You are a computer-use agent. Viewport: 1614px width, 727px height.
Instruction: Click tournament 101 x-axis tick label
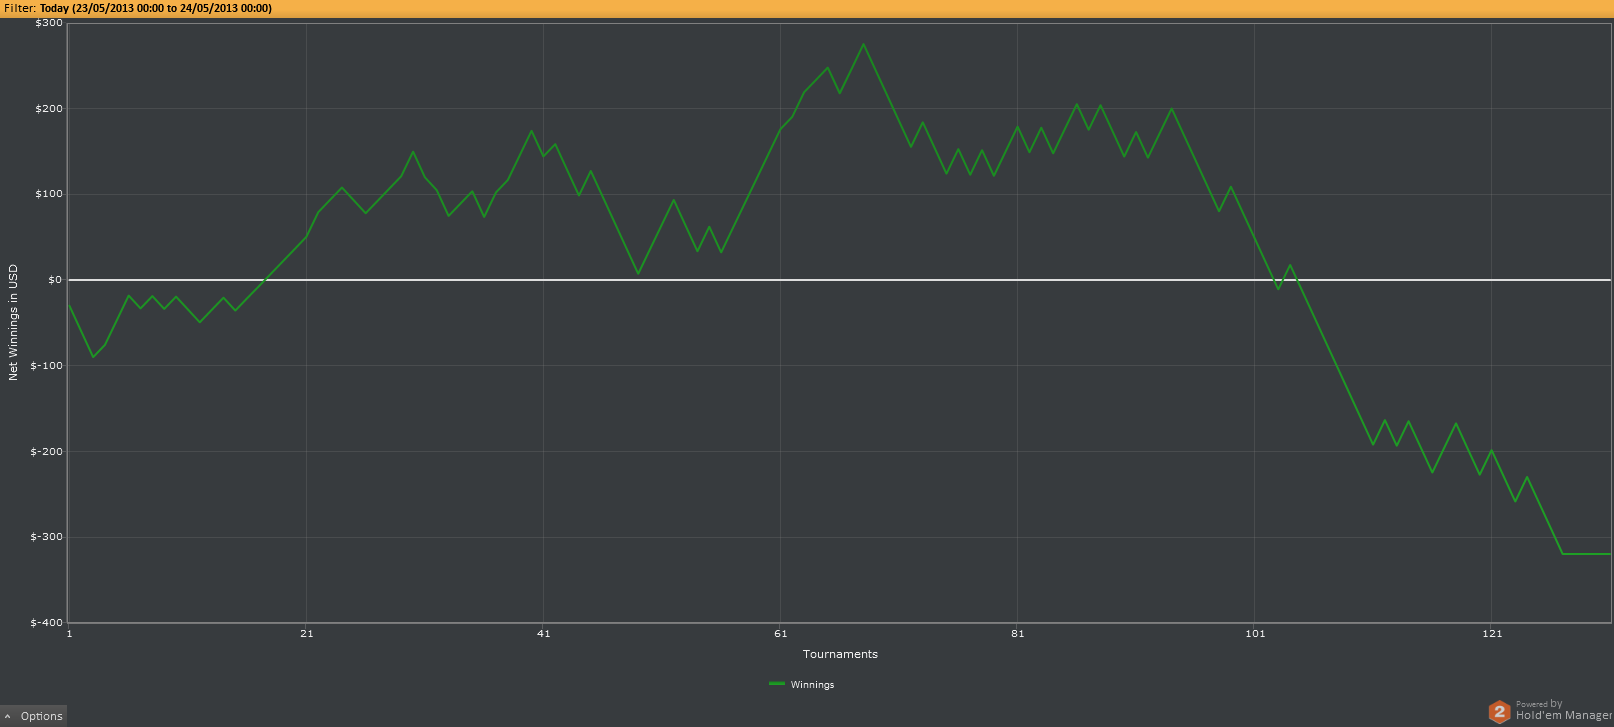click(x=1254, y=633)
